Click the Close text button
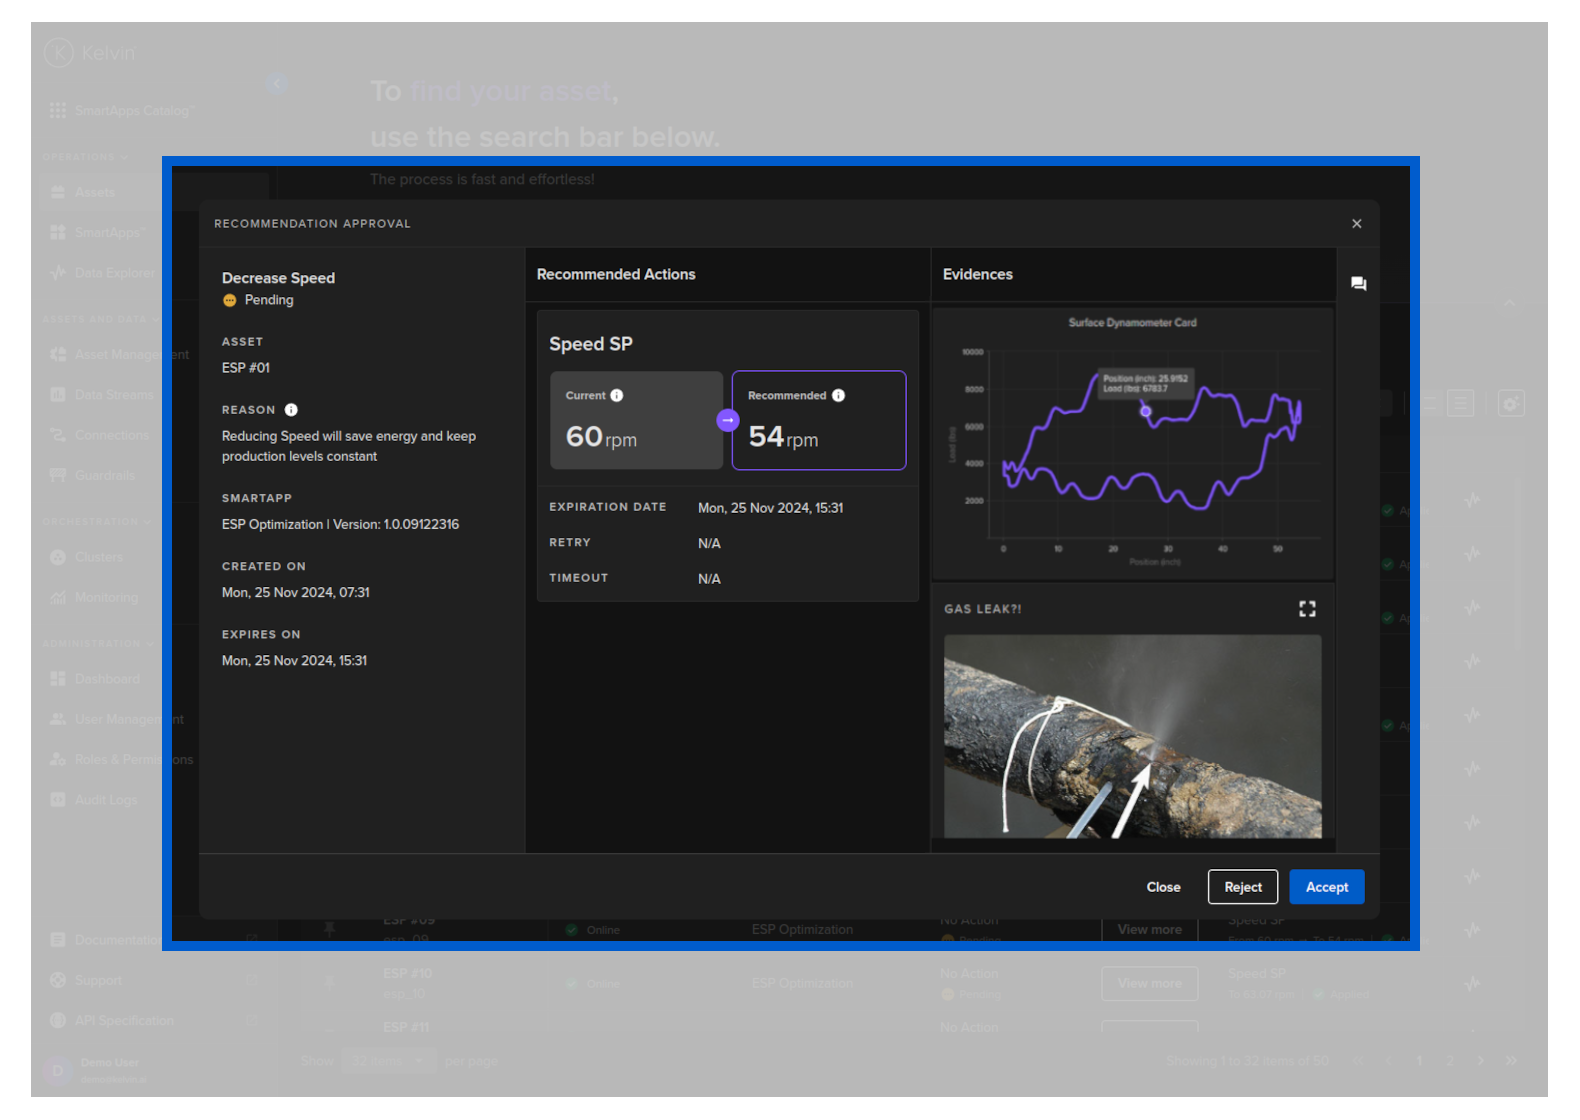Viewport: 1580px width, 1120px height. 1163,887
